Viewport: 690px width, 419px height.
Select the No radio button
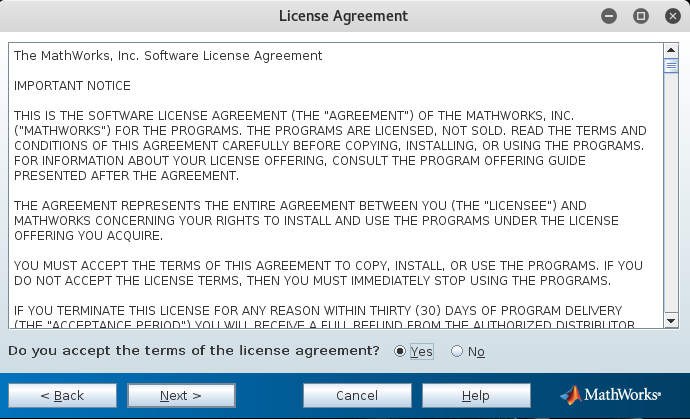tap(457, 351)
